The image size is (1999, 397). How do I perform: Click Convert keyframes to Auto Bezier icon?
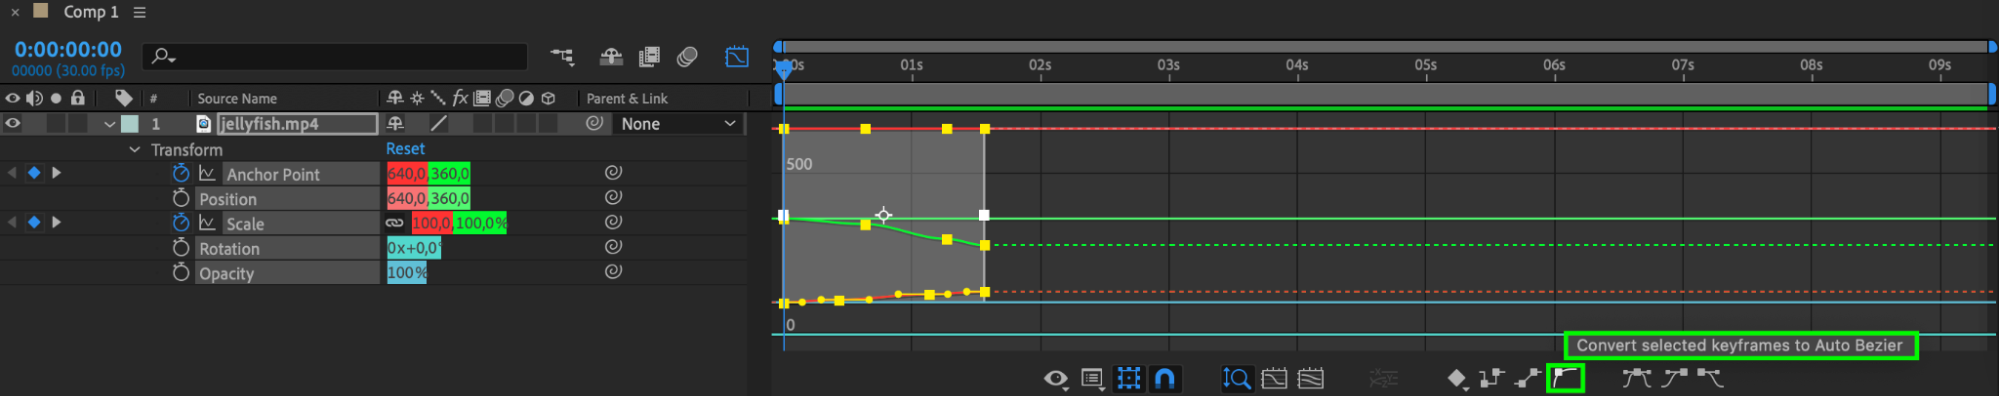pyautogui.click(x=1565, y=378)
